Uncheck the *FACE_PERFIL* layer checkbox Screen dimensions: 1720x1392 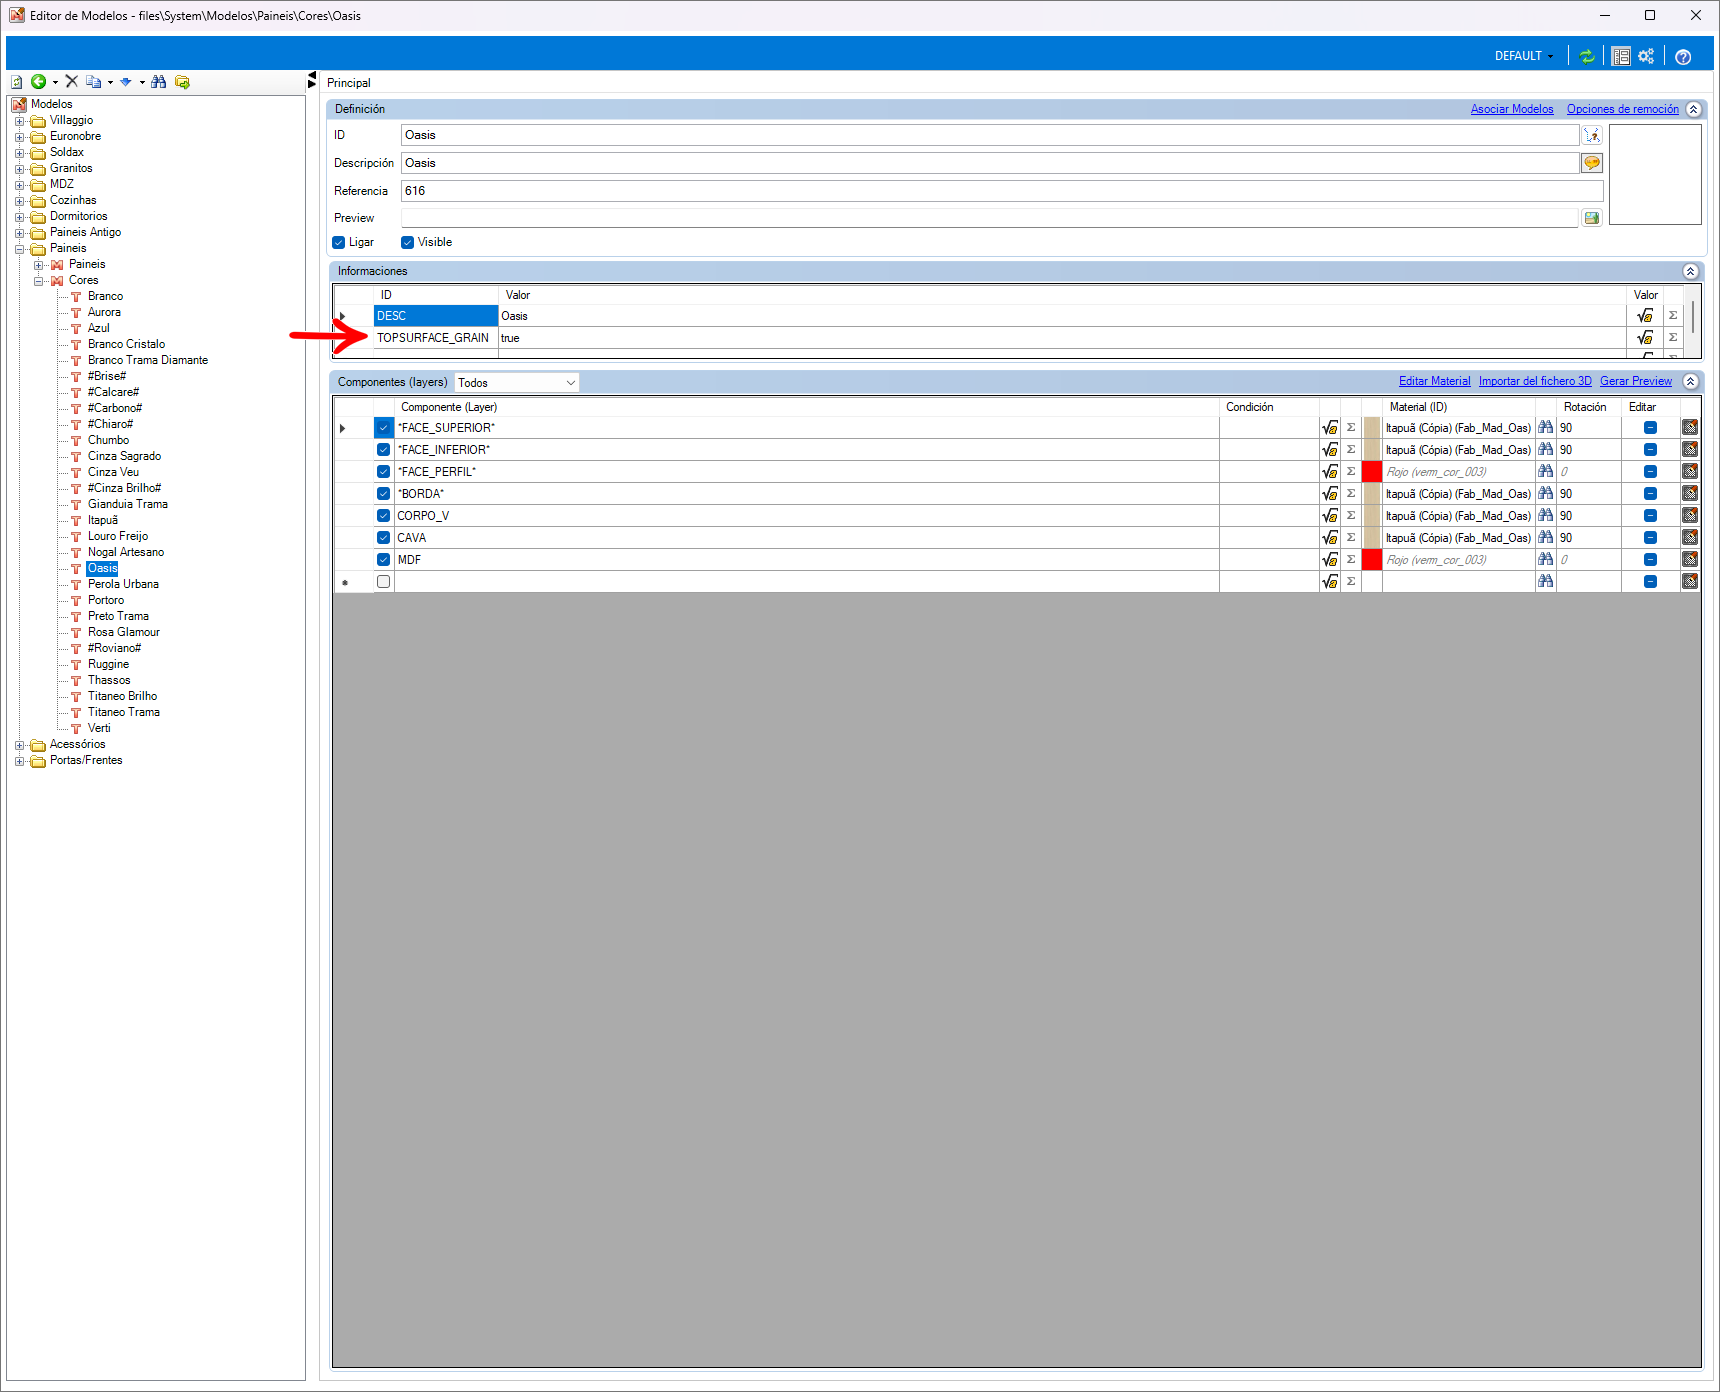tap(383, 472)
